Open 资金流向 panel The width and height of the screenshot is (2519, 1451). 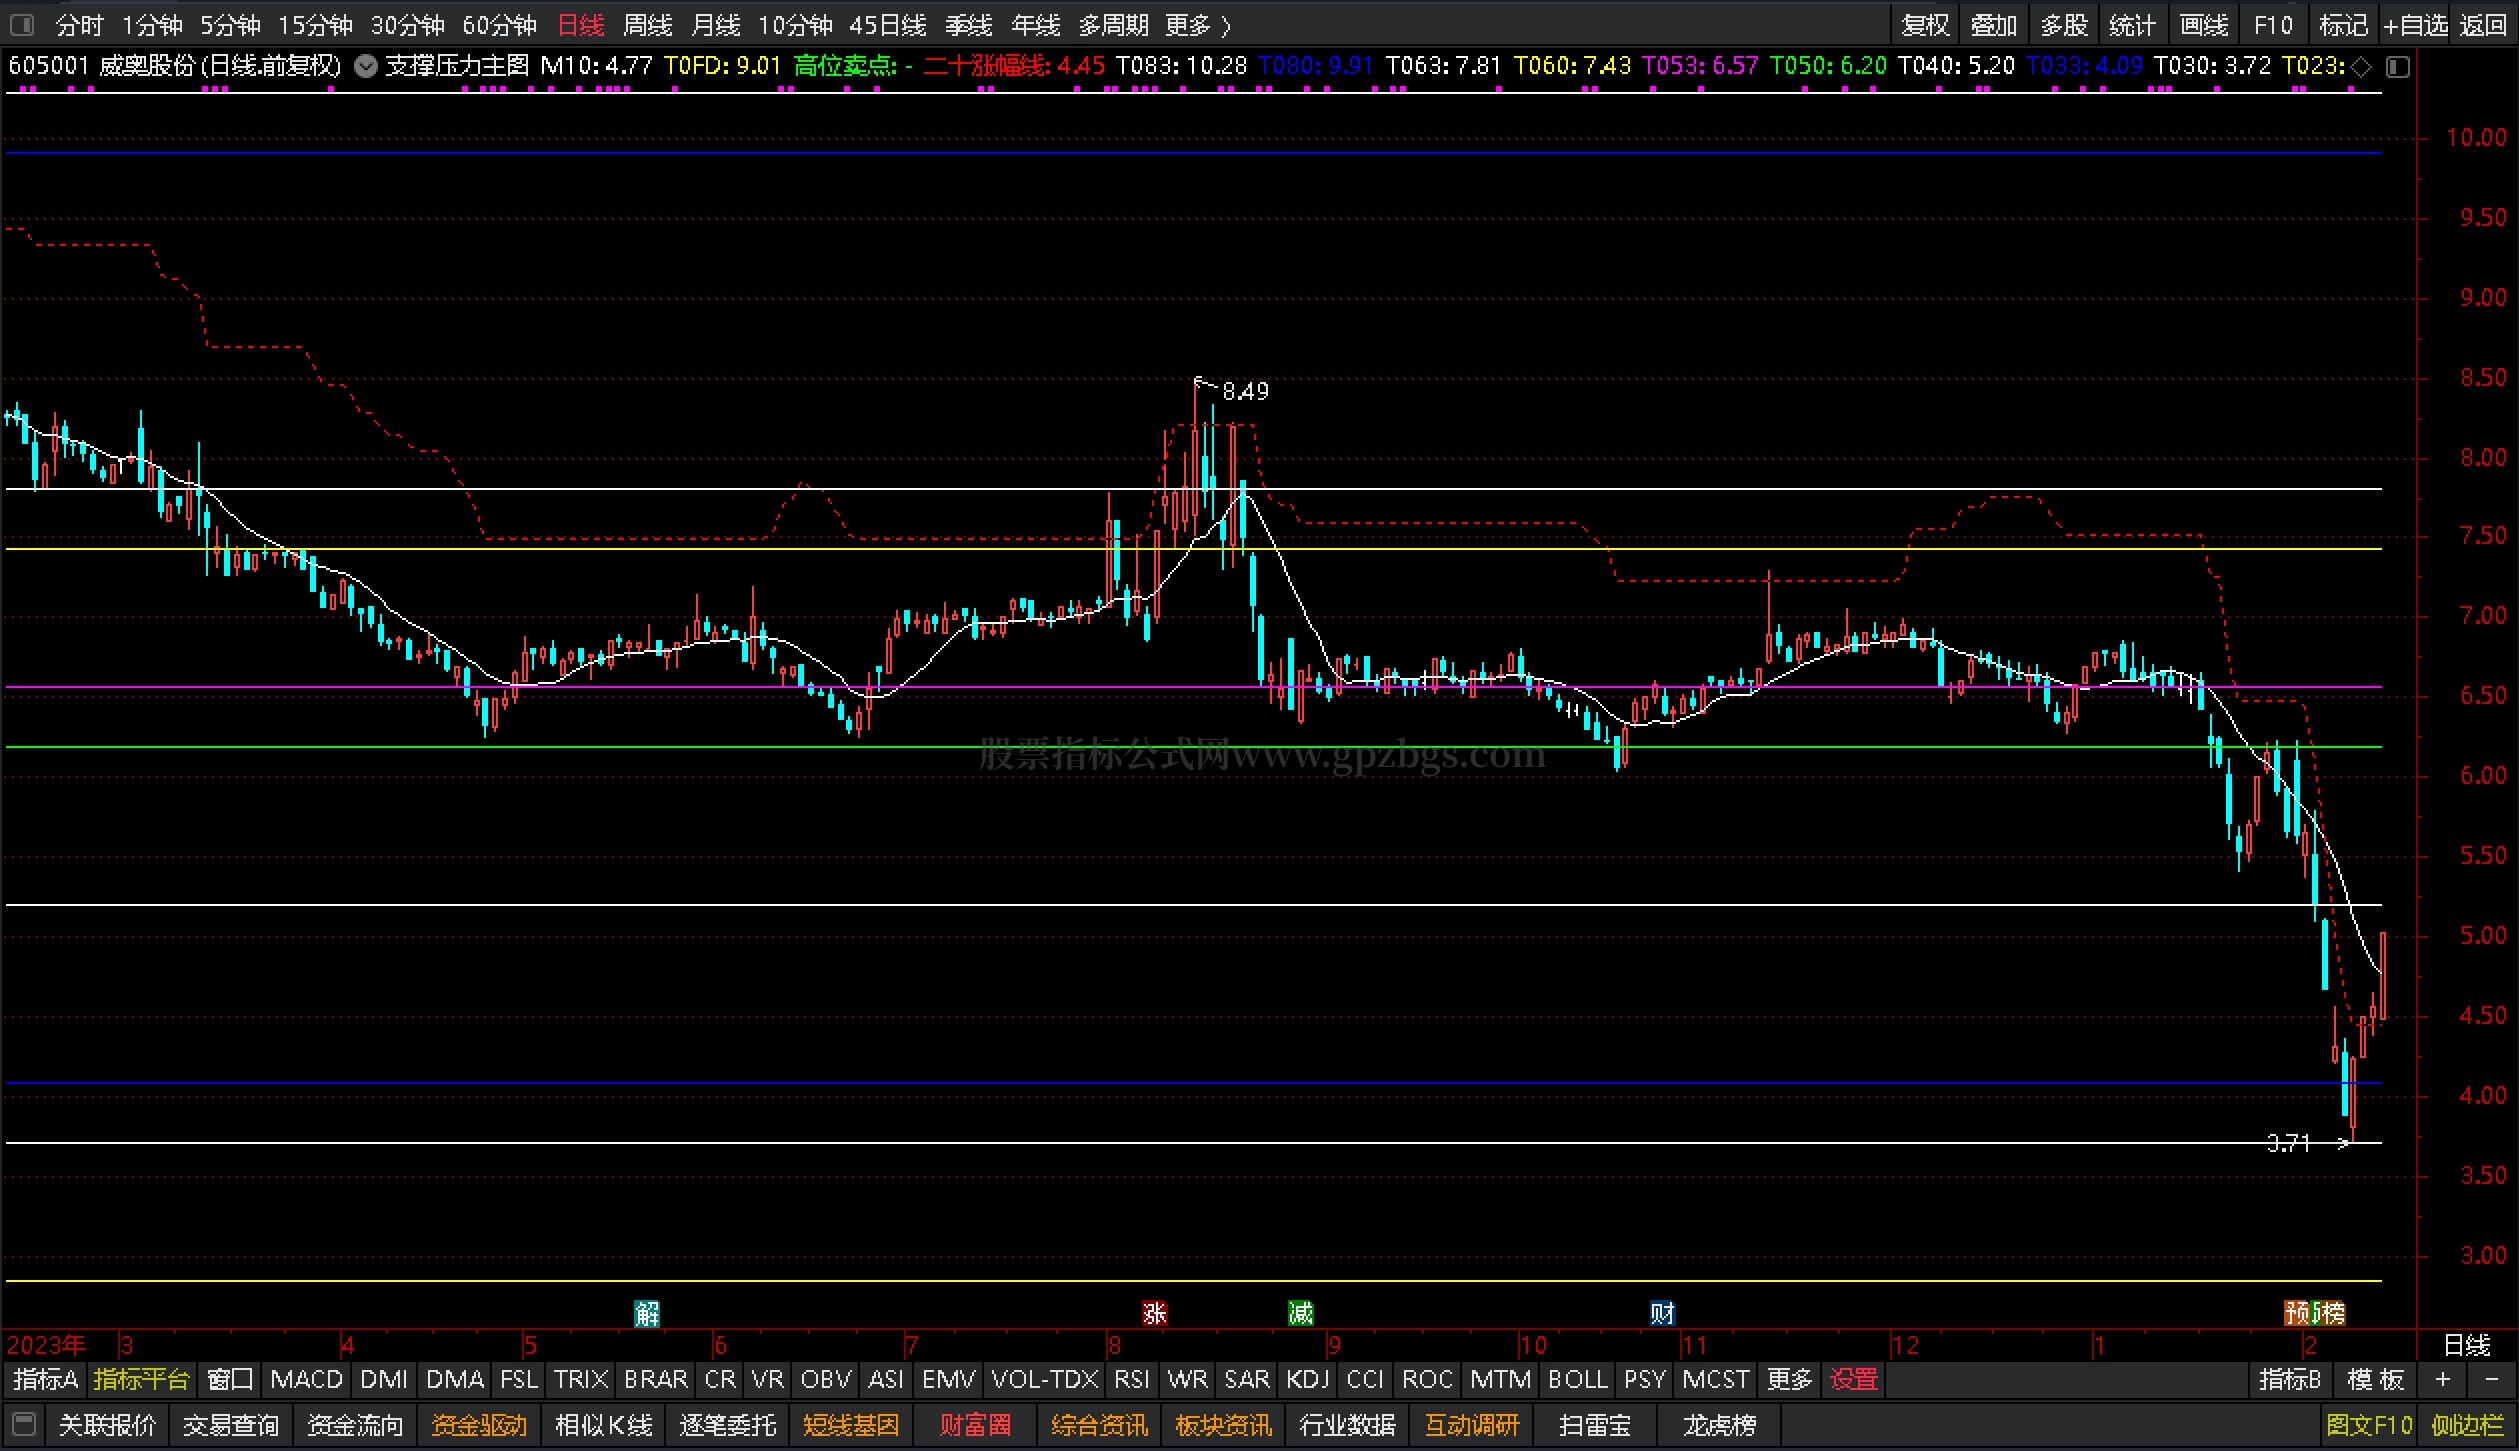pyautogui.click(x=355, y=1424)
